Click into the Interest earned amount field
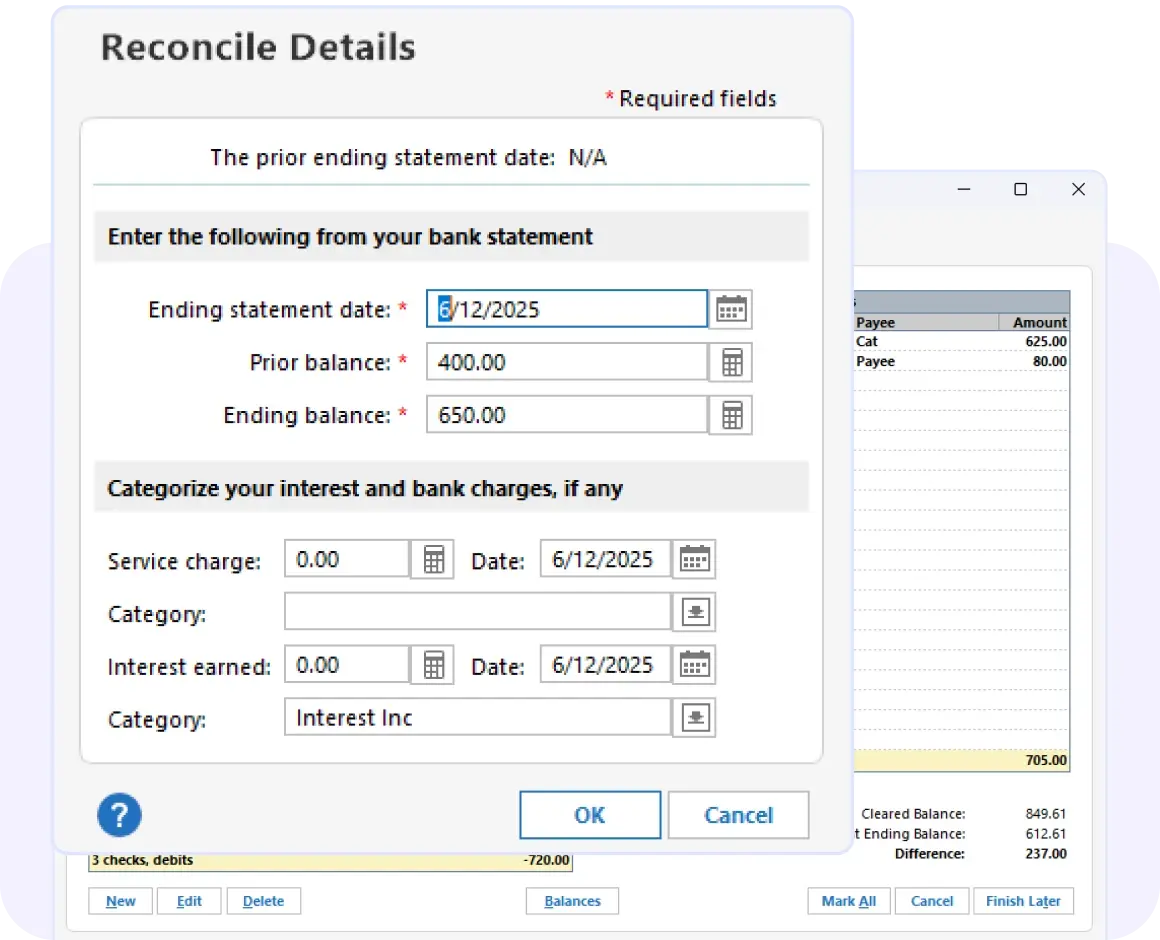The image size is (1160, 940). [x=345, y=664]
